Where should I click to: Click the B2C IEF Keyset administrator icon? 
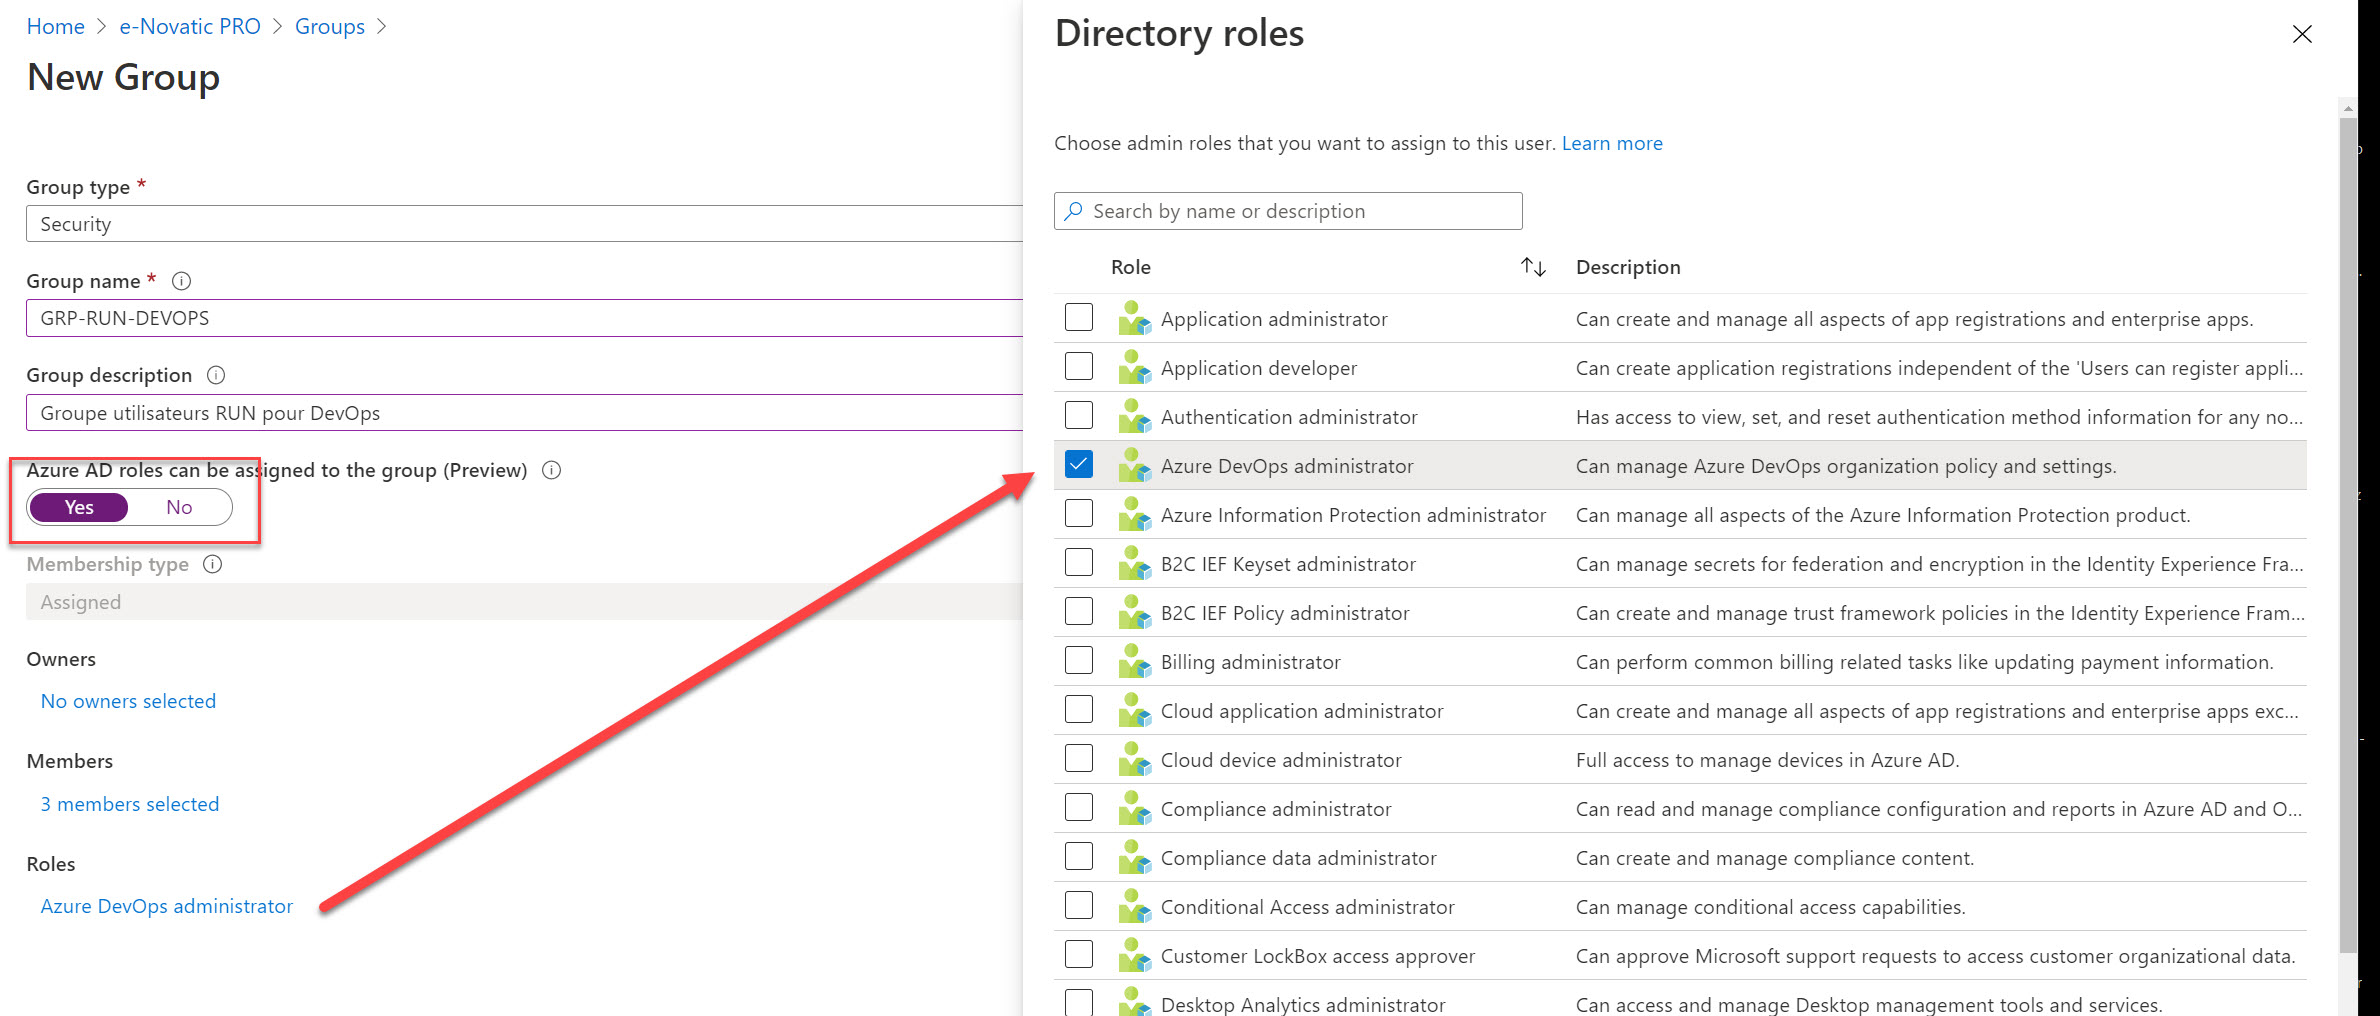[1134, 563]
